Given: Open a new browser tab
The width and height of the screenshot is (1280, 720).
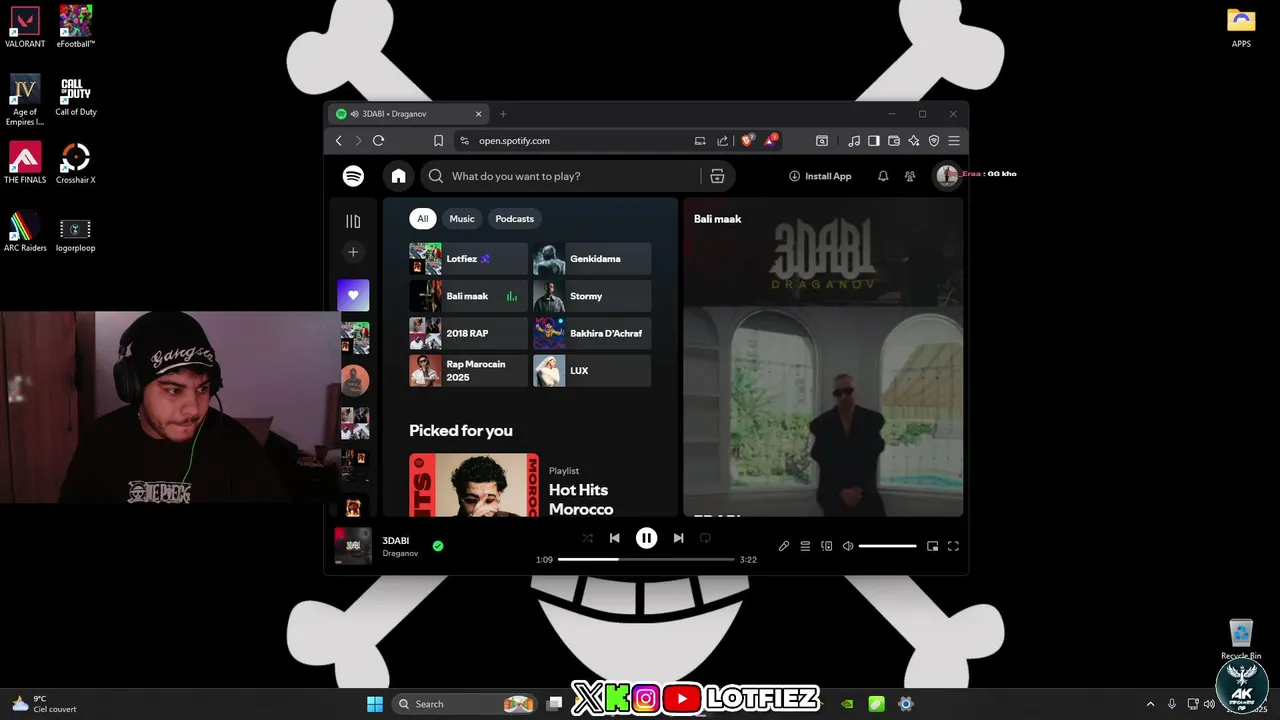Looking at the screenshot, I should point(503,114).
